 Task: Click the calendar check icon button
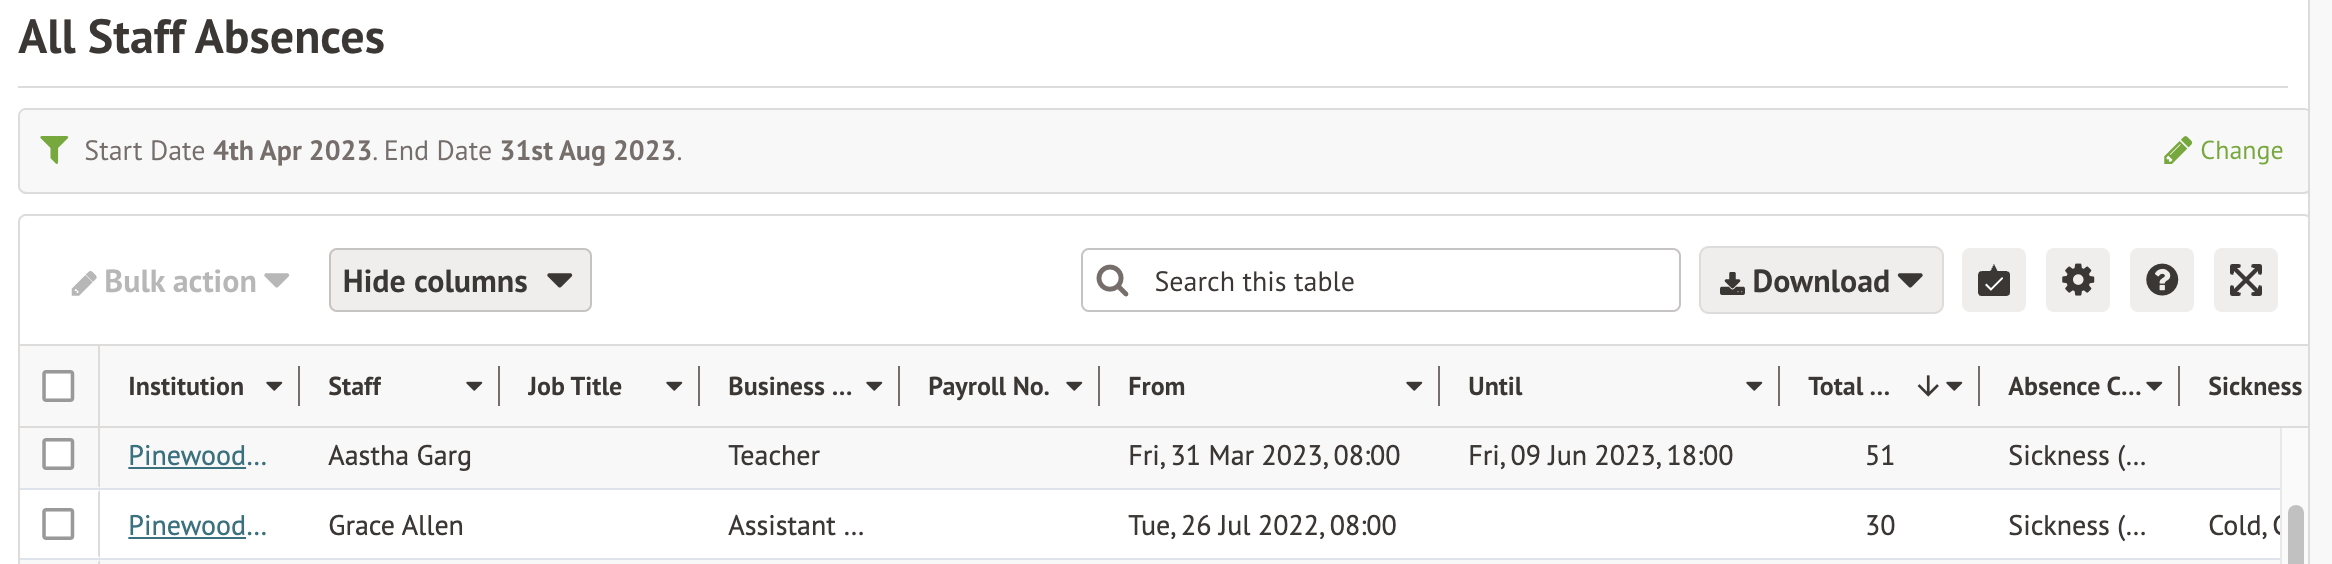point(1993,281)
